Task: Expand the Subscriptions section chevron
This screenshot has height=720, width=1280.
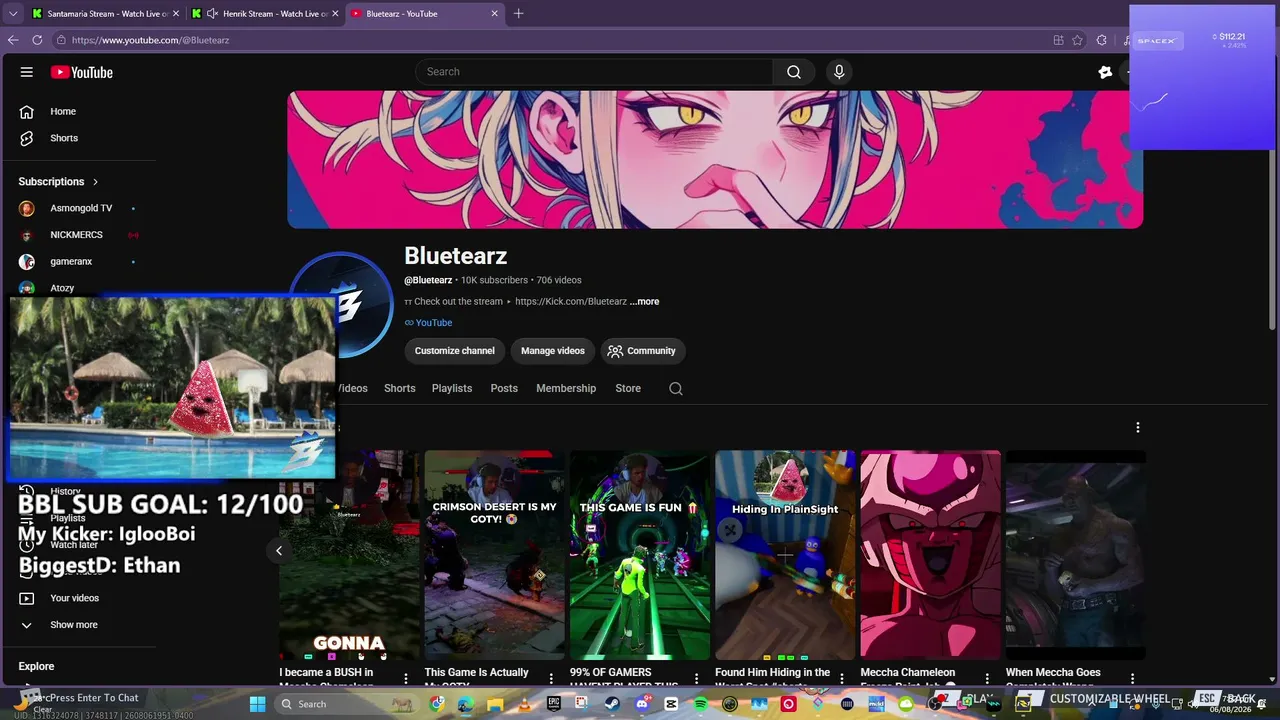Action: click(x=95, y=182)
